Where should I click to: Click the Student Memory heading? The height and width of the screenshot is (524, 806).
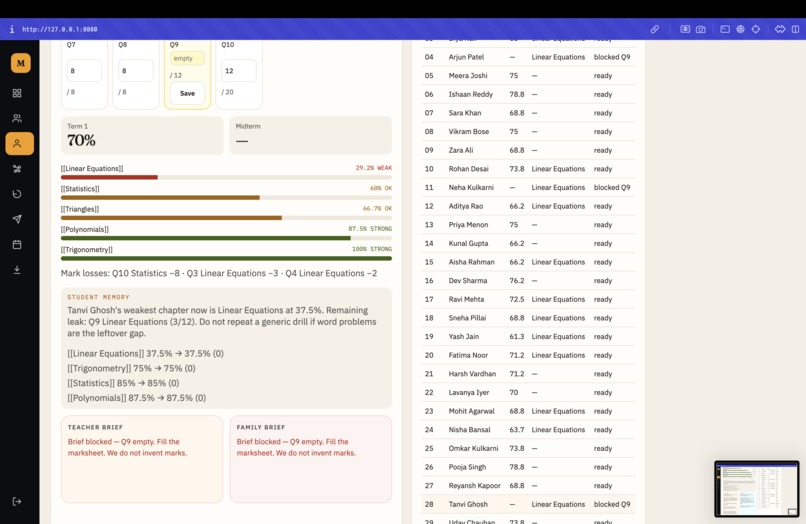tap(98, 297)
